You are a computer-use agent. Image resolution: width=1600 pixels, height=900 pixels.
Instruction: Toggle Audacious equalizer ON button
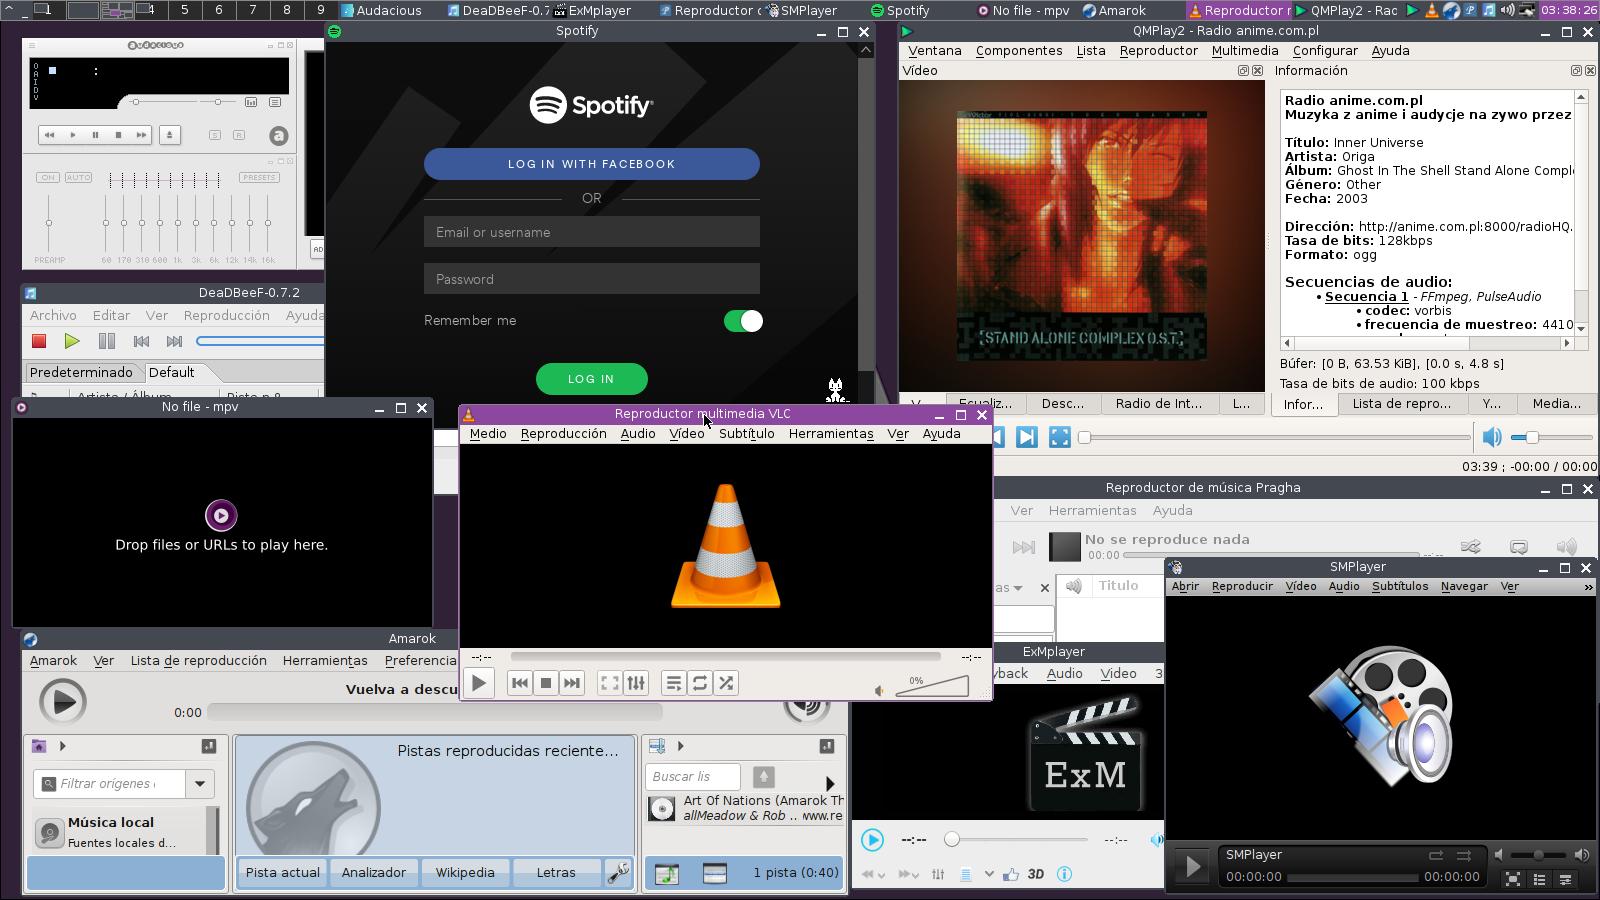pyautogui.click(x=48, y=178)
